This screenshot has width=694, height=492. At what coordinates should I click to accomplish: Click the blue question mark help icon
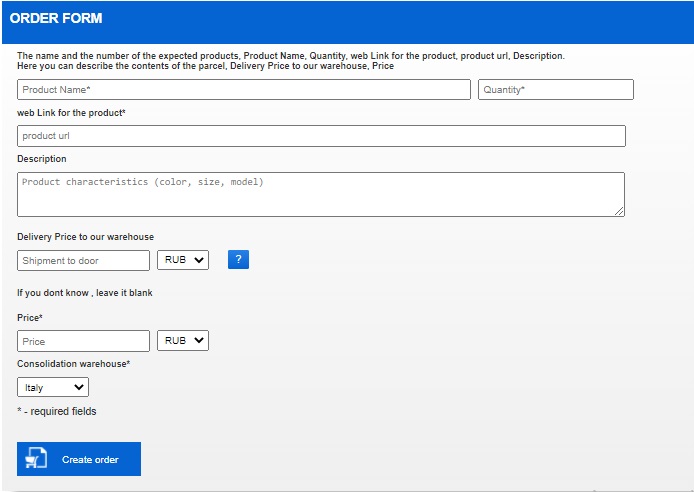pos(238,259)
